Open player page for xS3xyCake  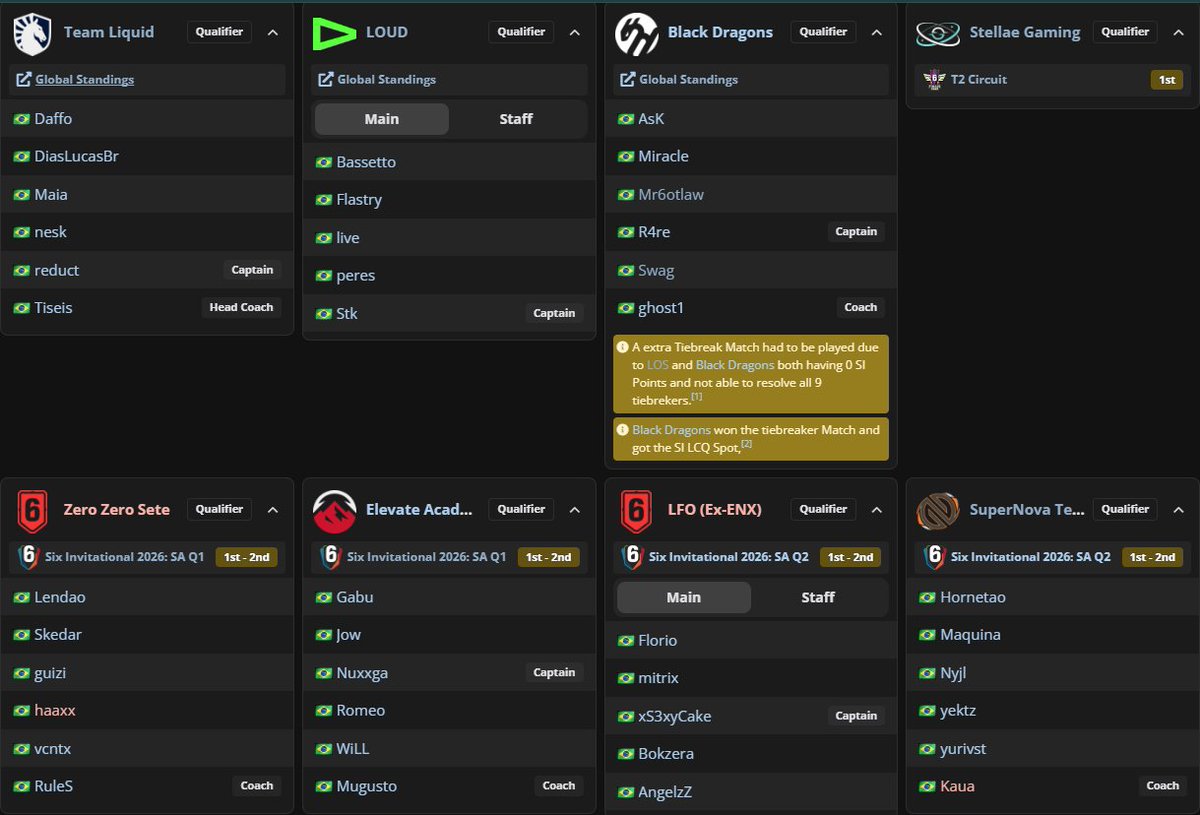675,716
